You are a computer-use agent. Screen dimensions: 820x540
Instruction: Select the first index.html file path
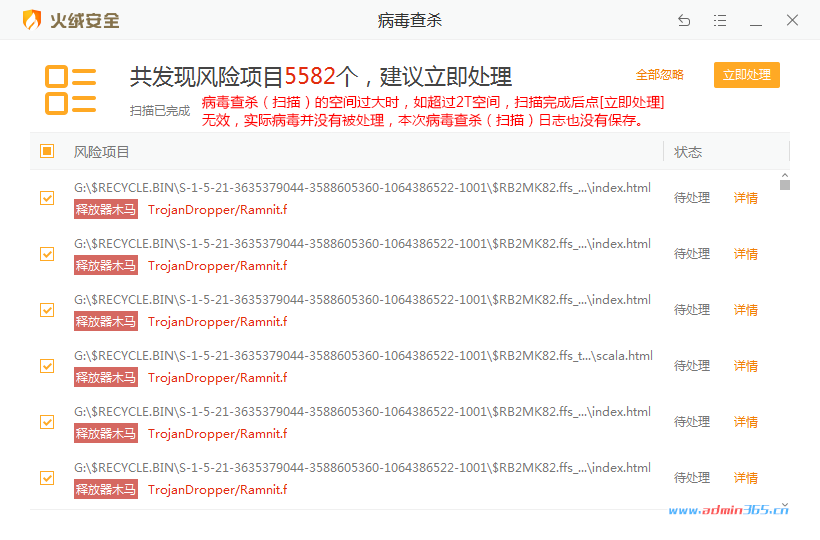[362, 188]
